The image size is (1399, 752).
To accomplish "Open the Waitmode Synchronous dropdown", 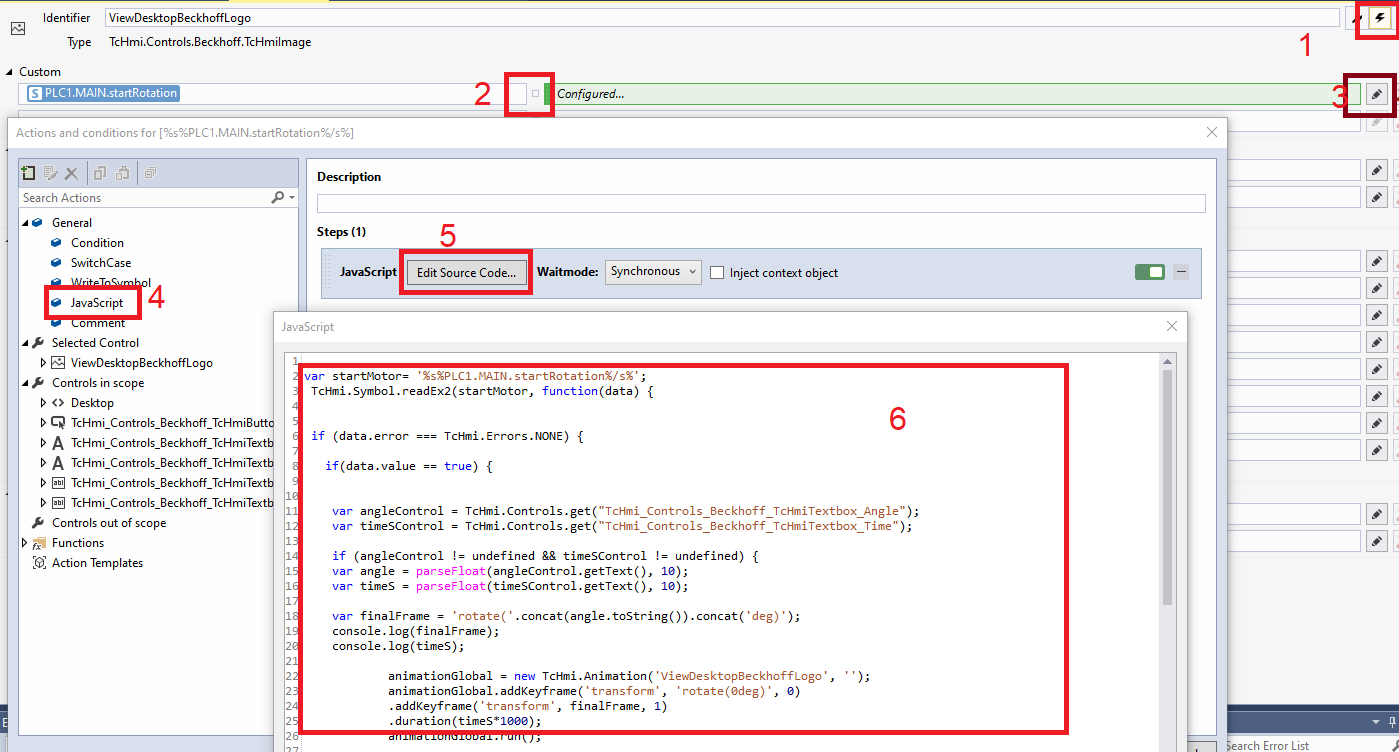I will [x=653, y=272].
